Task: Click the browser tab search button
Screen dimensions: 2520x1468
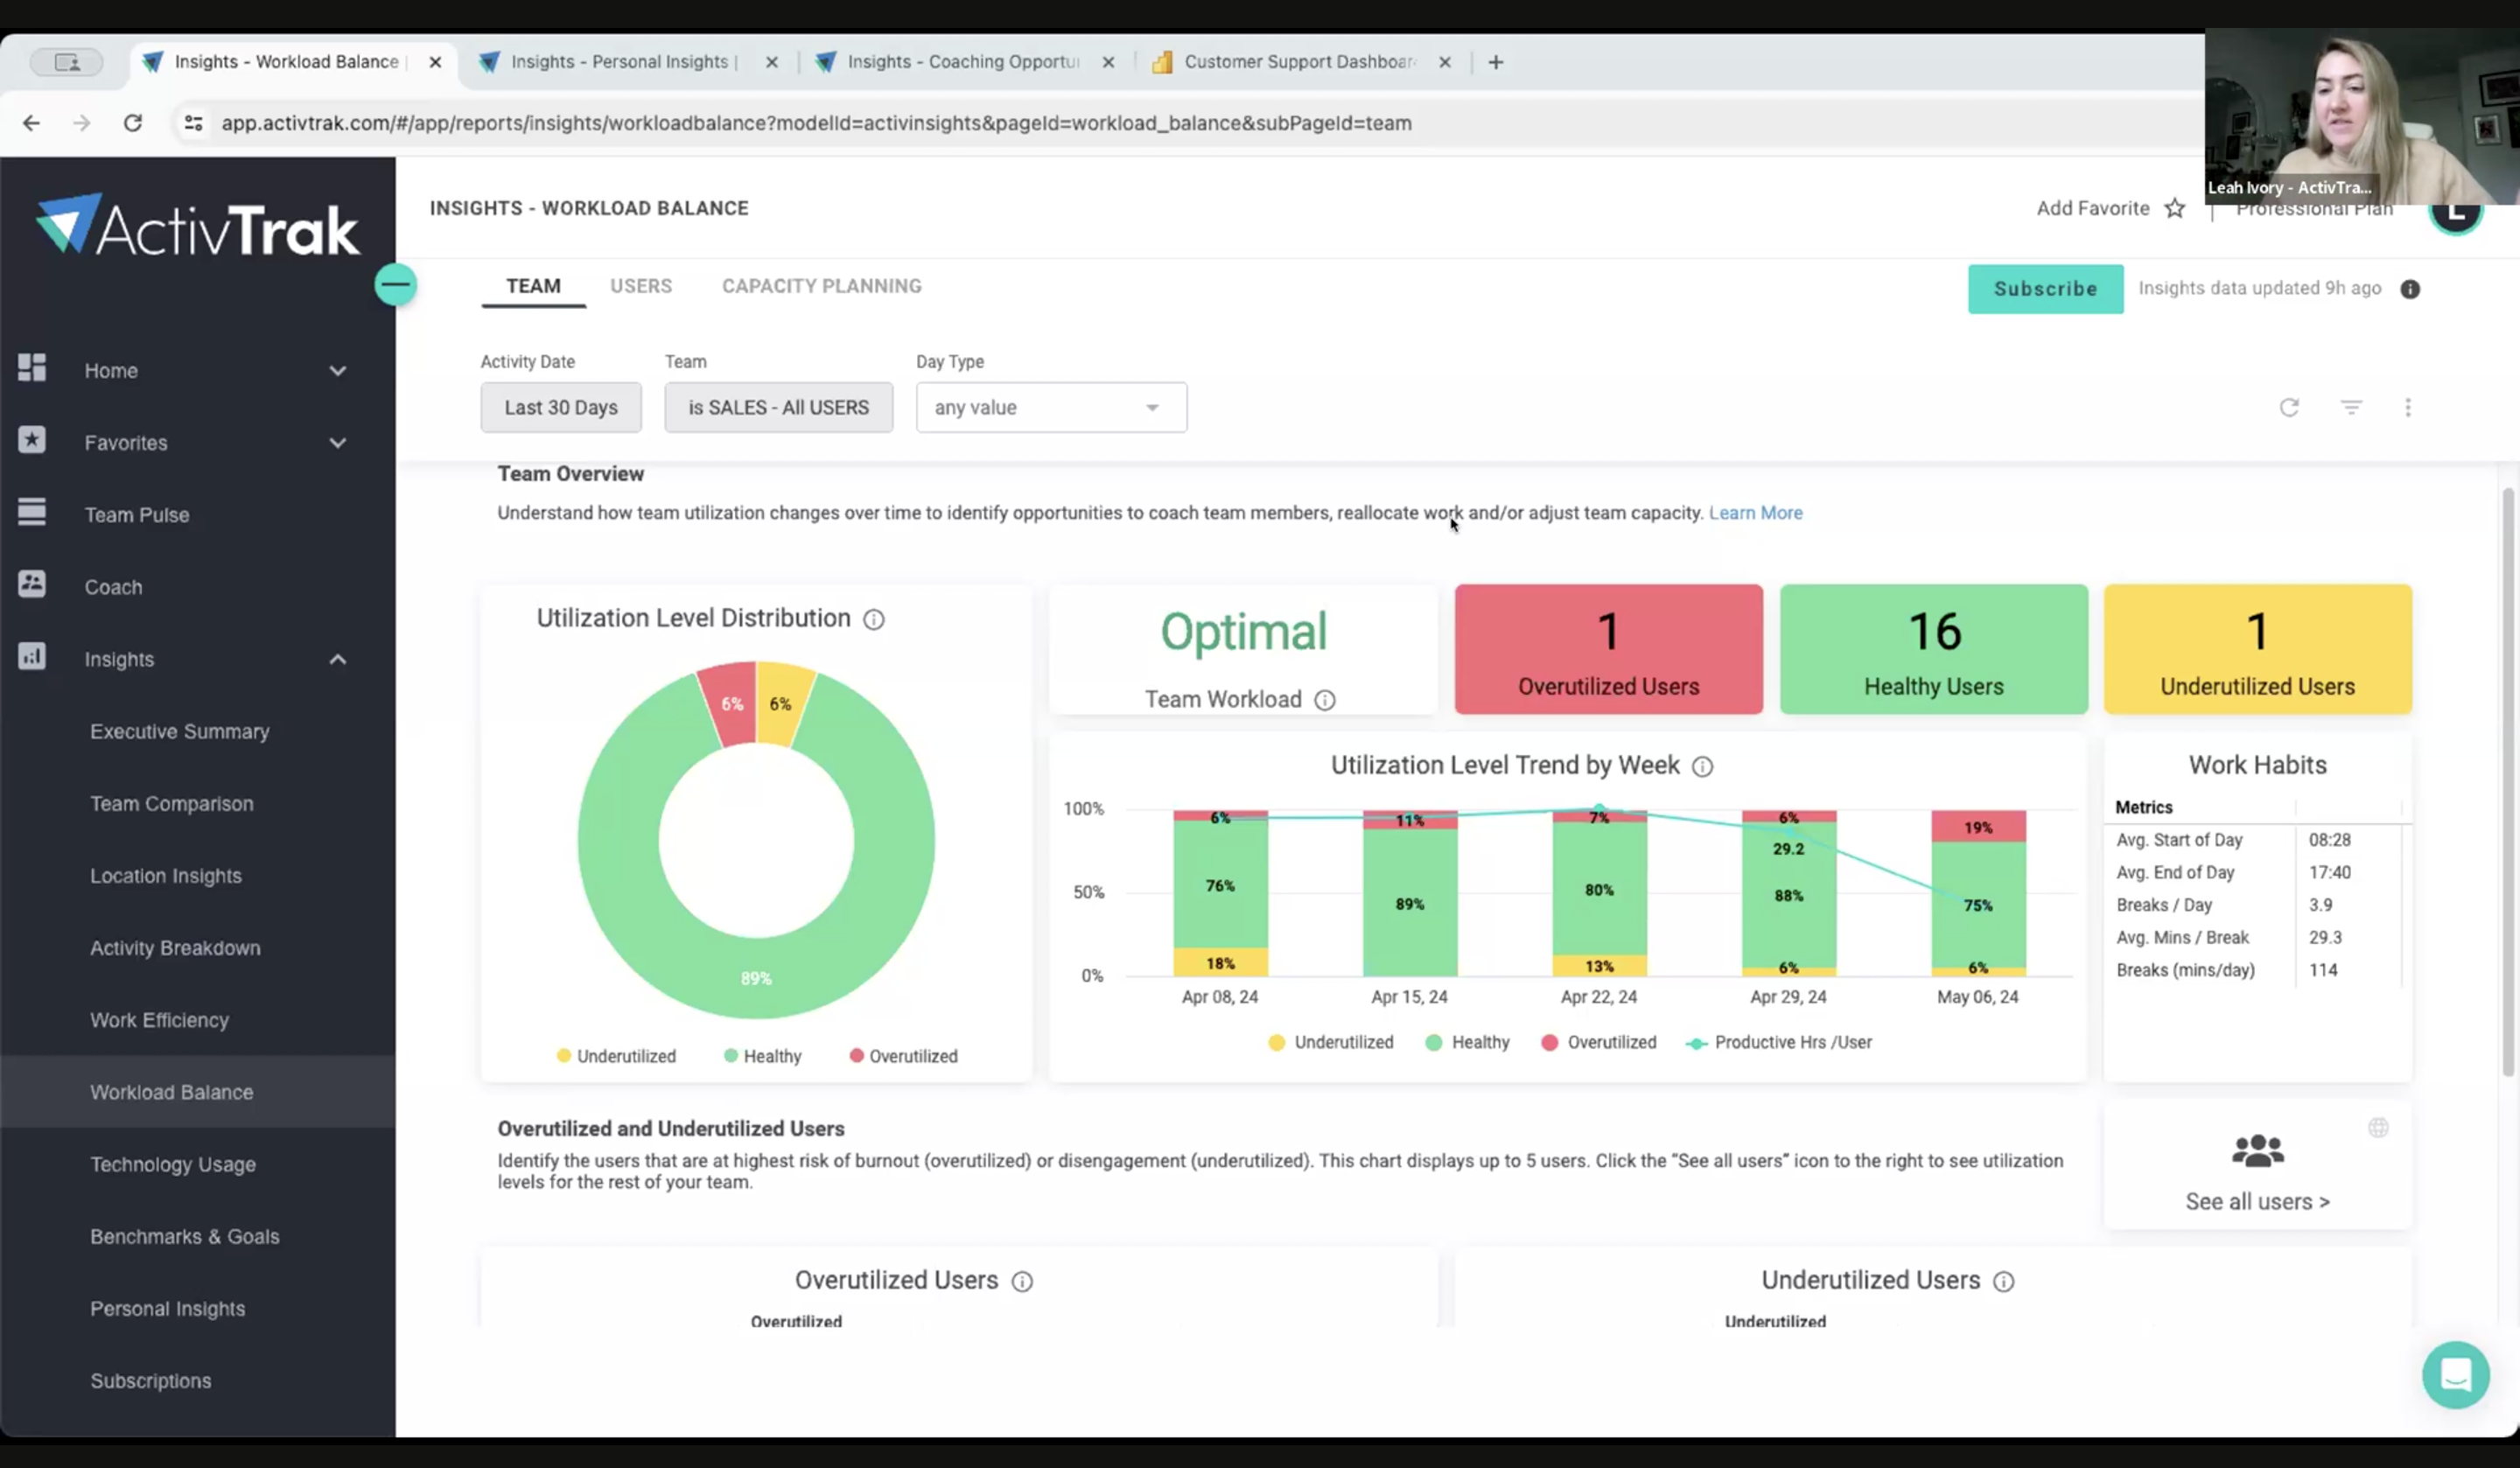Action: [x=67, y=62]
